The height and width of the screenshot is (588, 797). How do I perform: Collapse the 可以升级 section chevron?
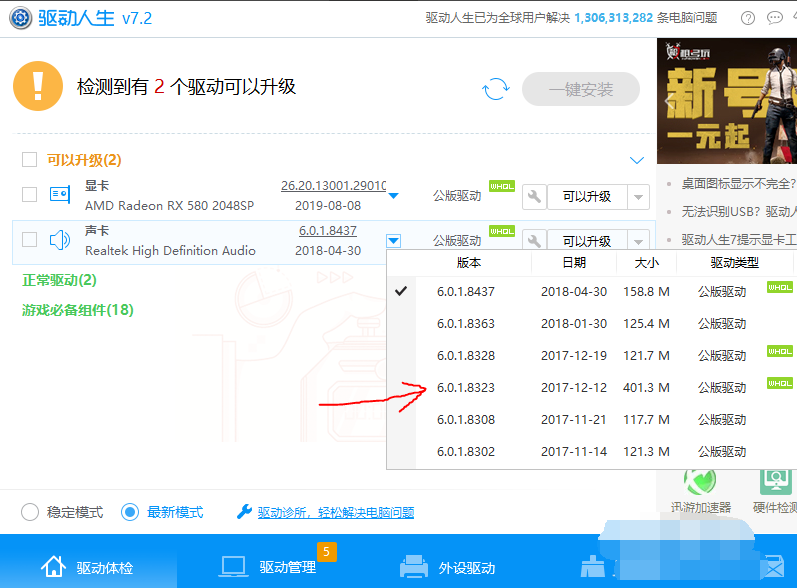[637, 160]
